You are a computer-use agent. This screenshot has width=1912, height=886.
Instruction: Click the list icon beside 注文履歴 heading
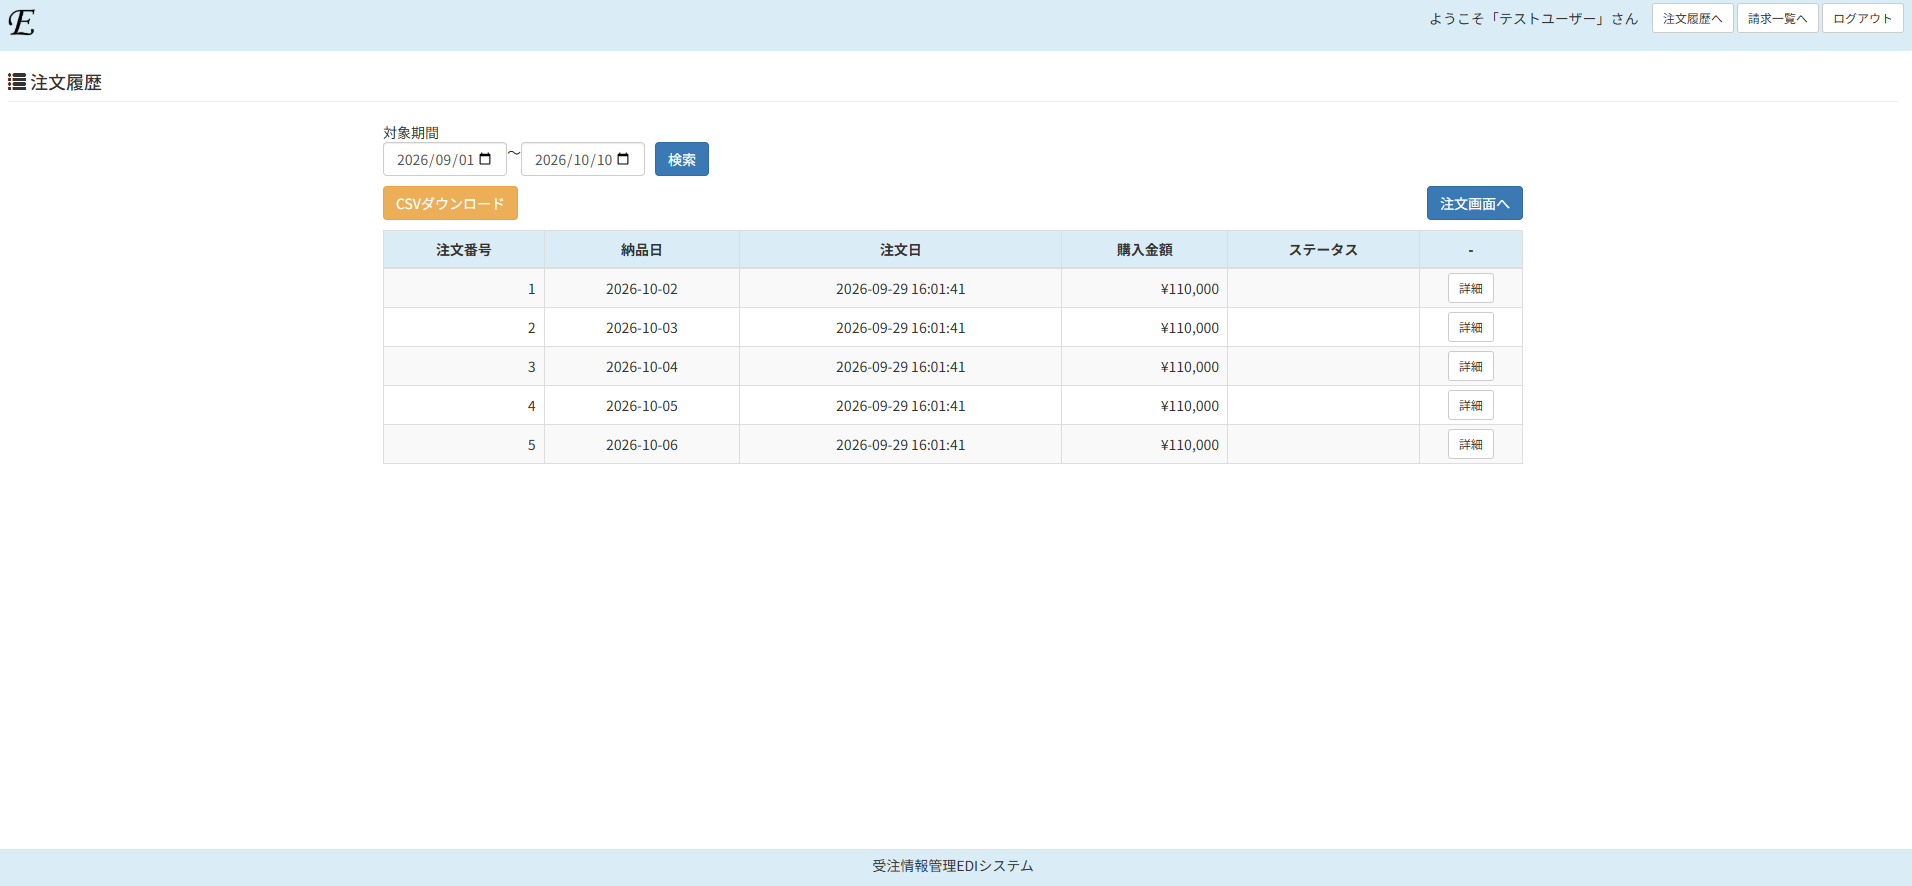click(x=17, y=82)
